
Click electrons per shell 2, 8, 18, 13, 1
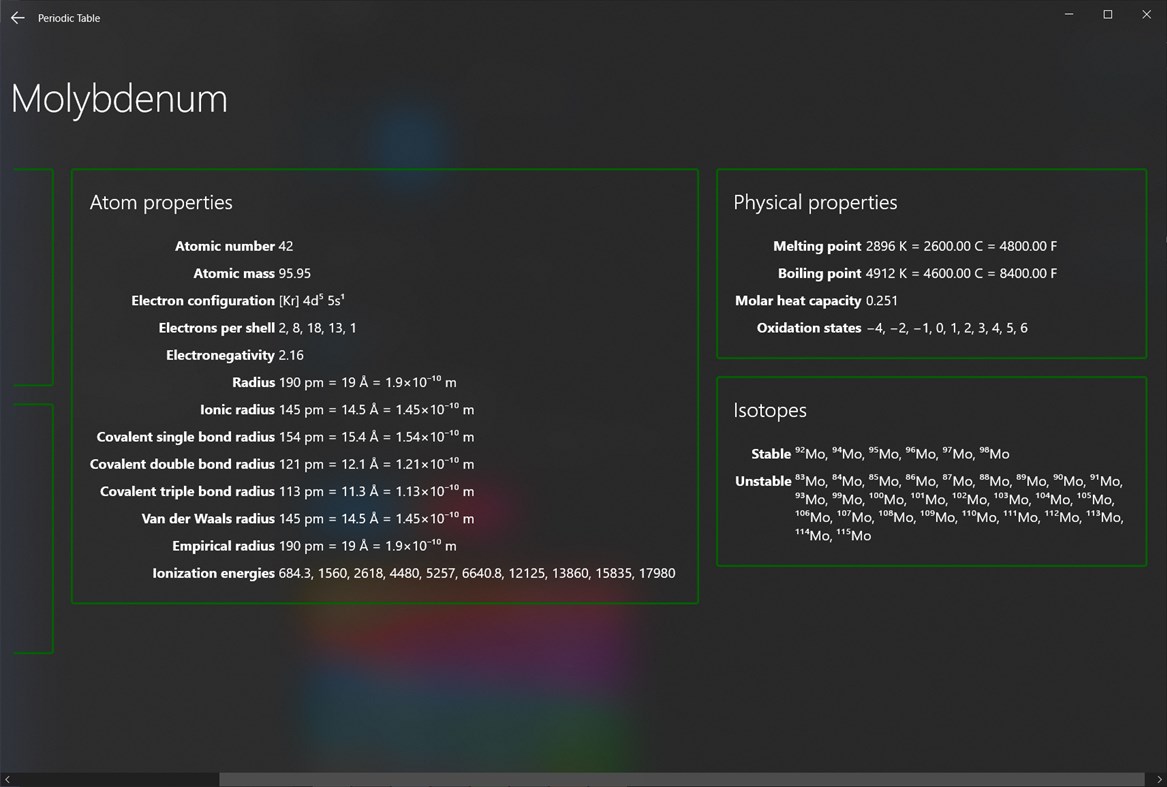(318, 328)
